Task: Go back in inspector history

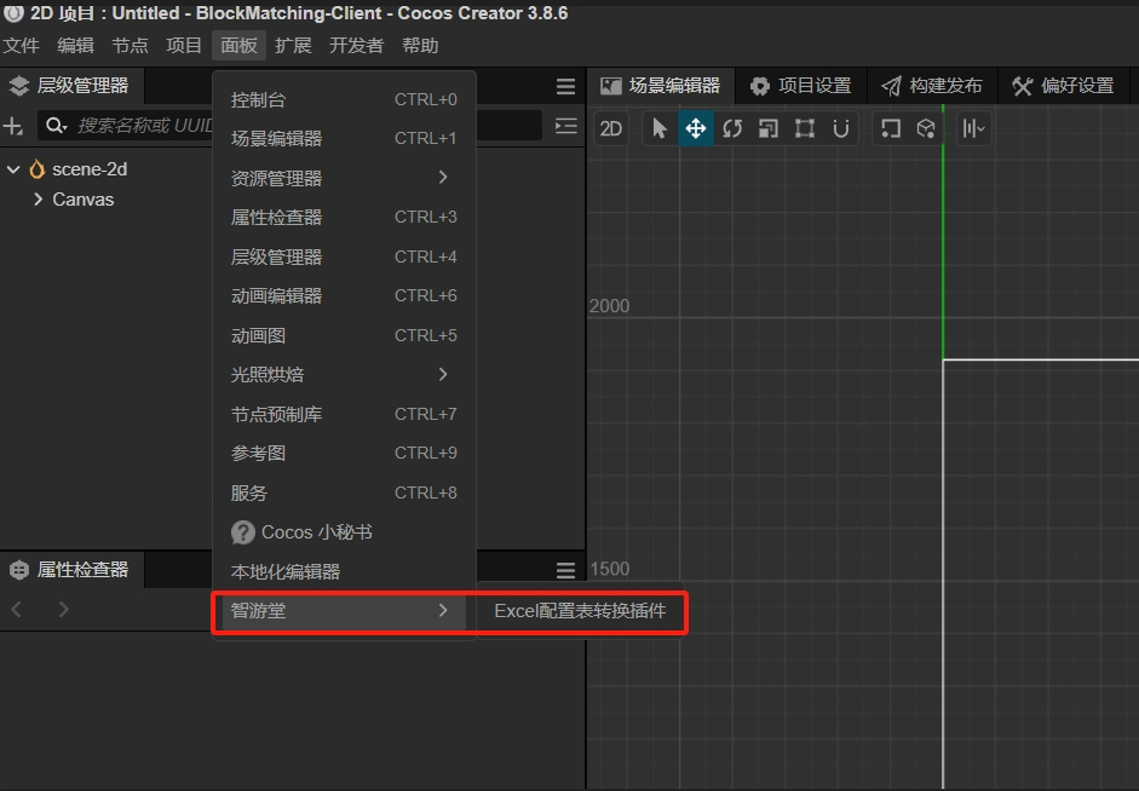Action: coord(17,609)
